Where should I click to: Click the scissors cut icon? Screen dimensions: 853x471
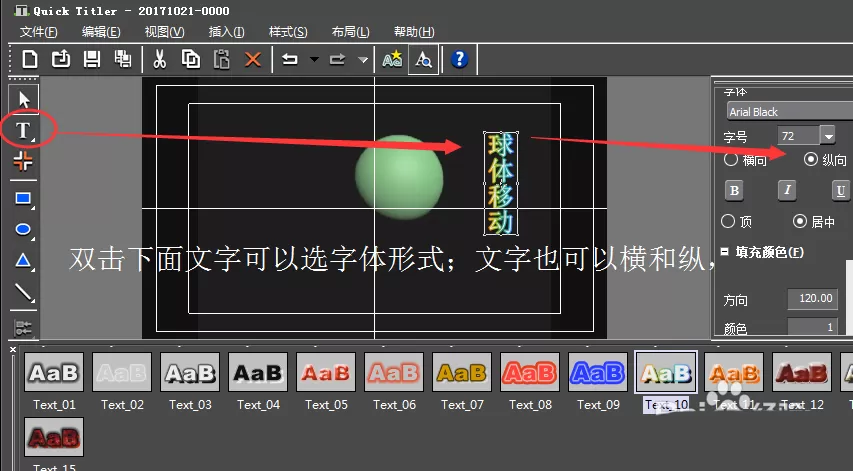[x=159, y=59]
